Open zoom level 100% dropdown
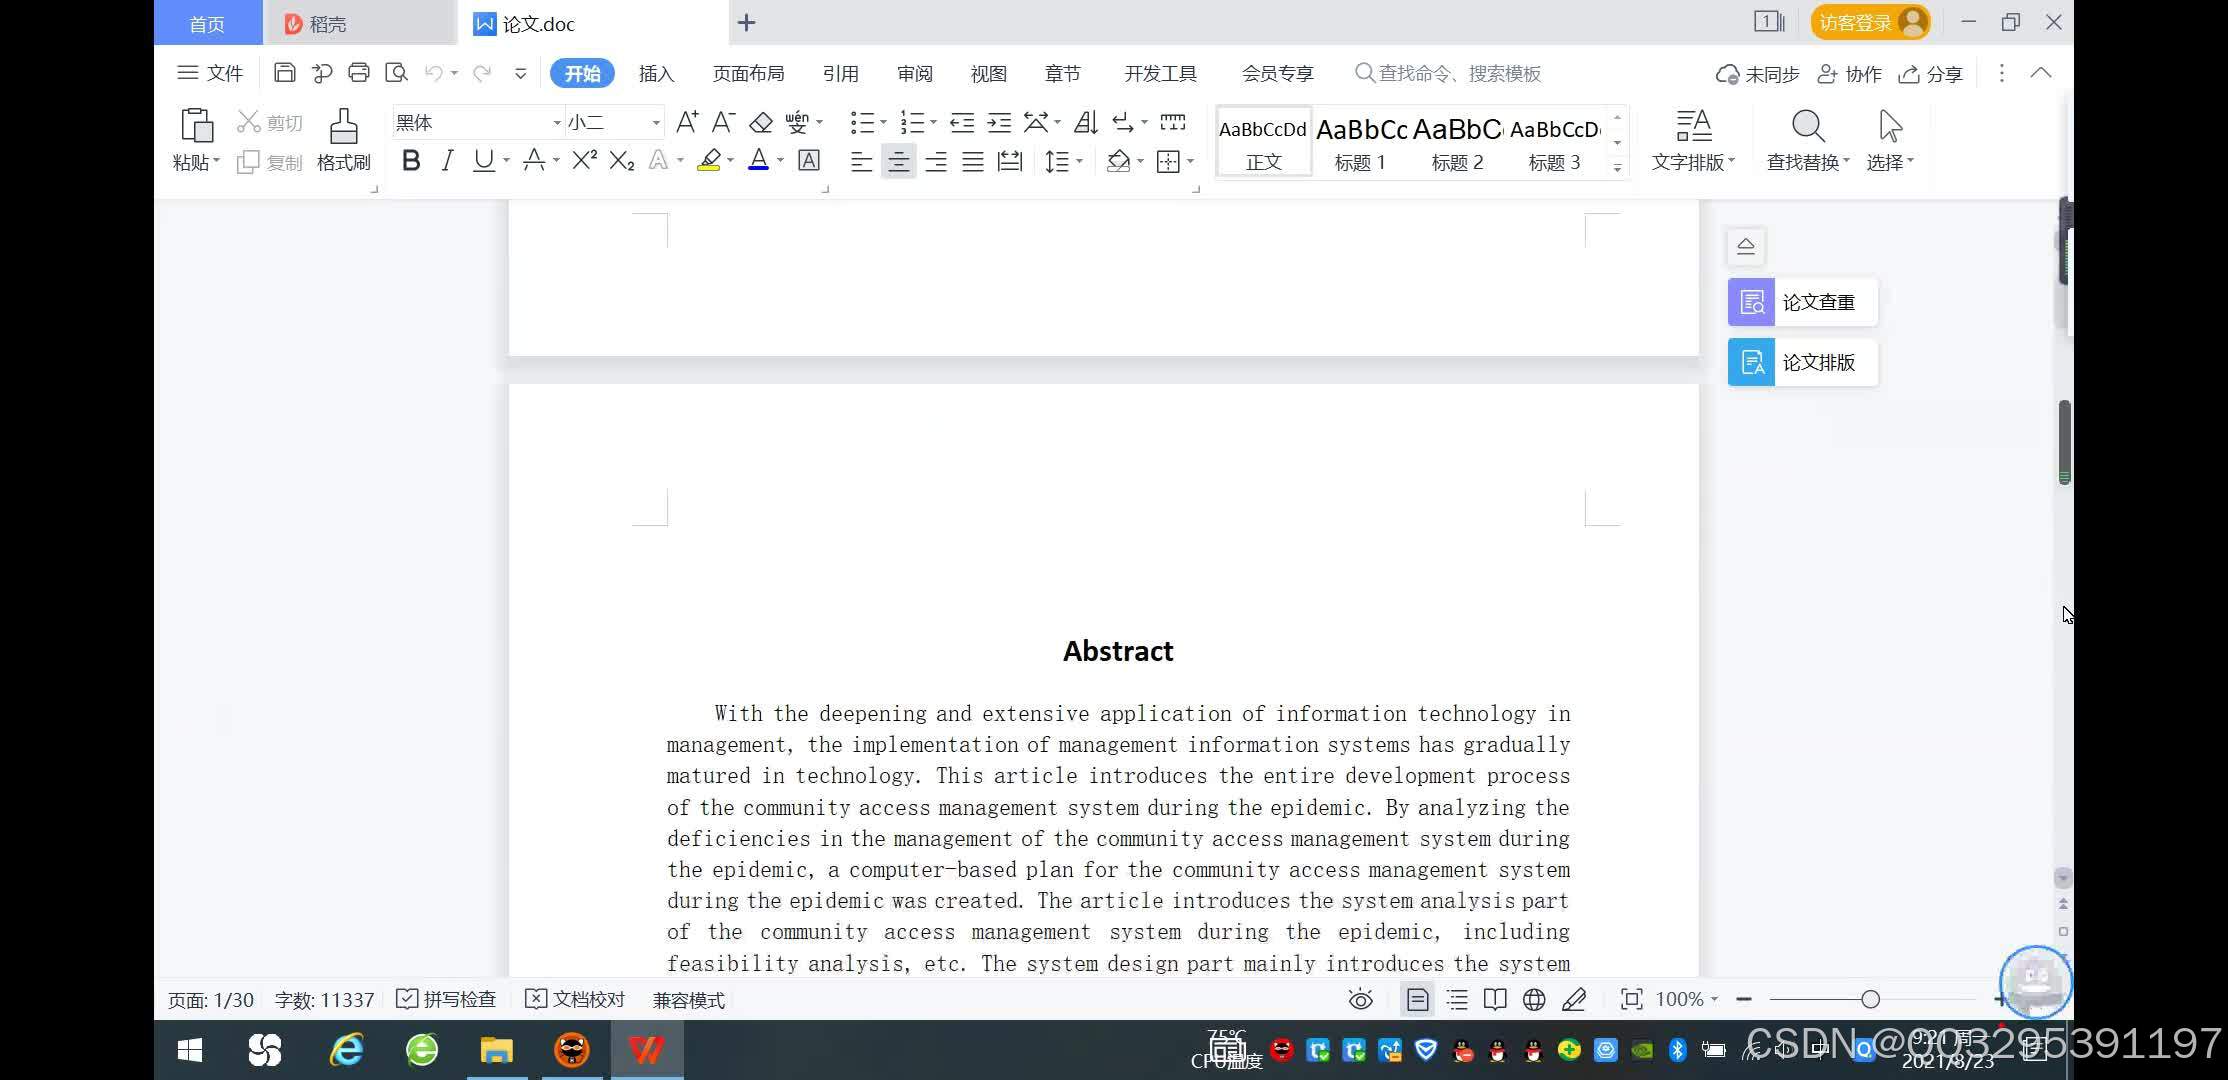The height and width of the screenshot is (1080, 2228). [1687, 999]
